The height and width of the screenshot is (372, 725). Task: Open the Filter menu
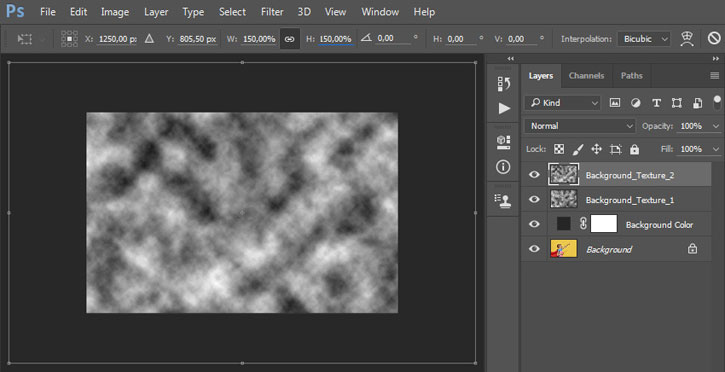(272, 12)
